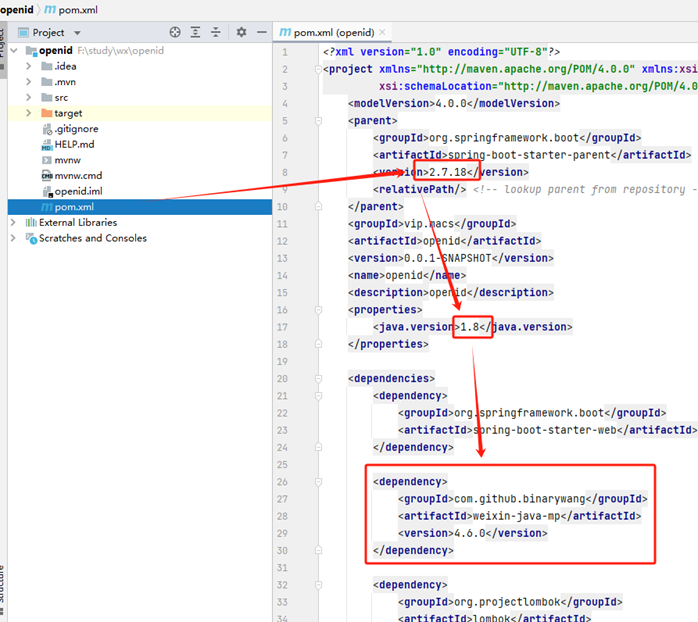The width and height of the screenshot is (698, 622).
Task: Select the pom.xml (openid) editor tab
Action: (x=333, y=32)
